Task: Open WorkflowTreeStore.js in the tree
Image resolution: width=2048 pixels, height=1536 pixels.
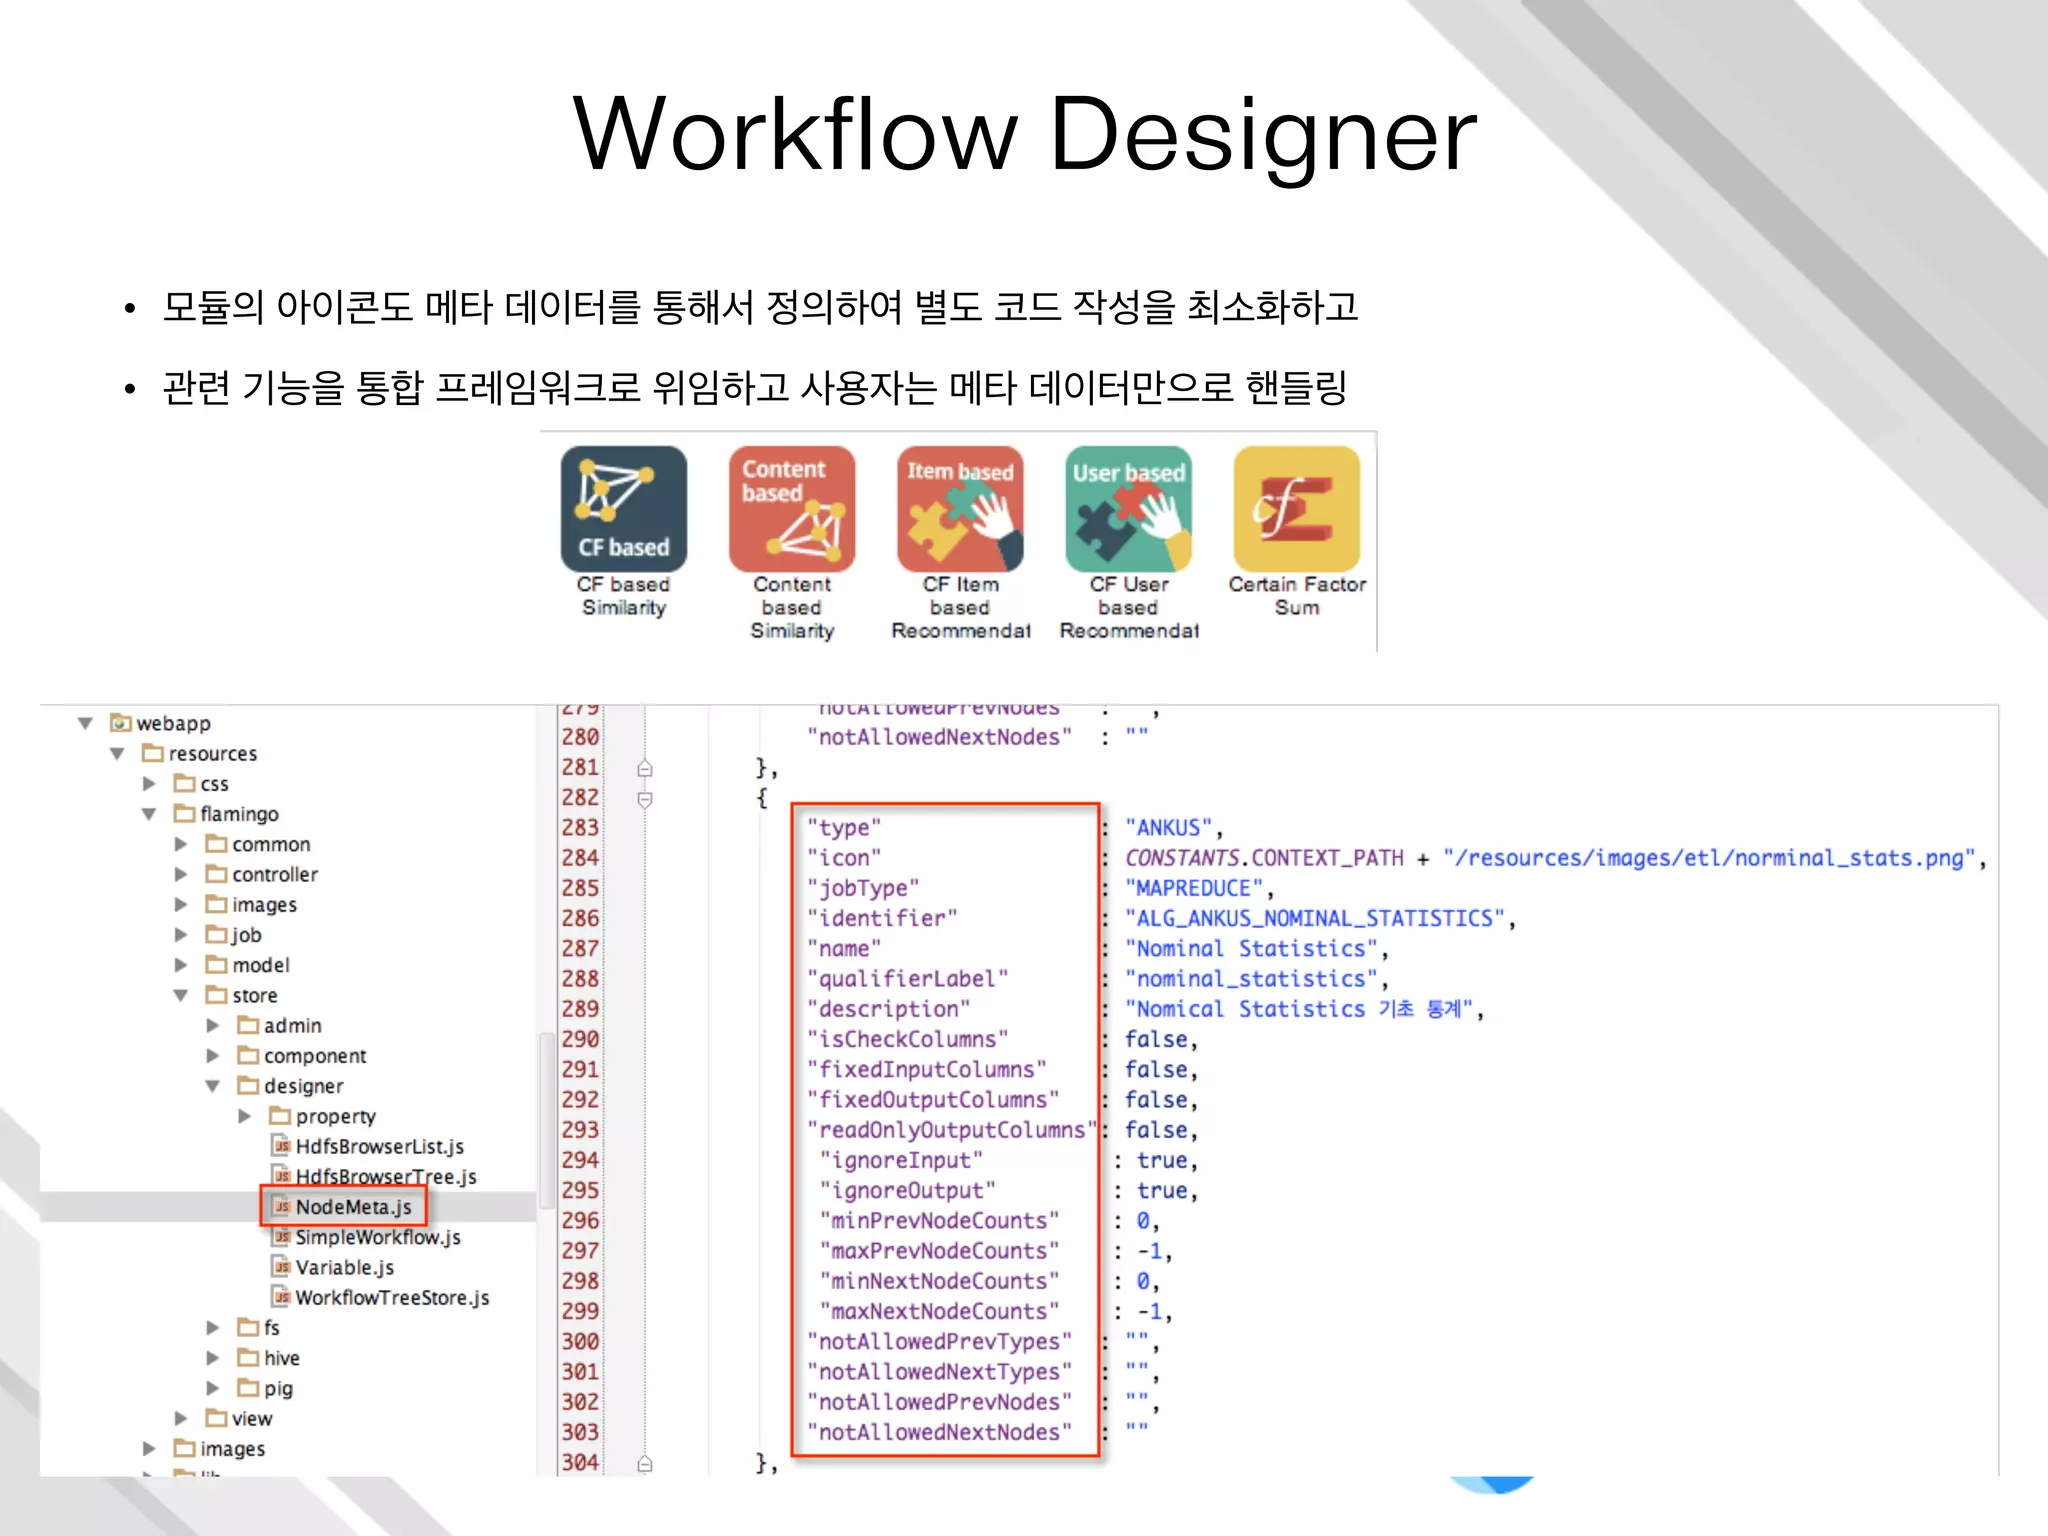Action: (x=391, y=1298)
